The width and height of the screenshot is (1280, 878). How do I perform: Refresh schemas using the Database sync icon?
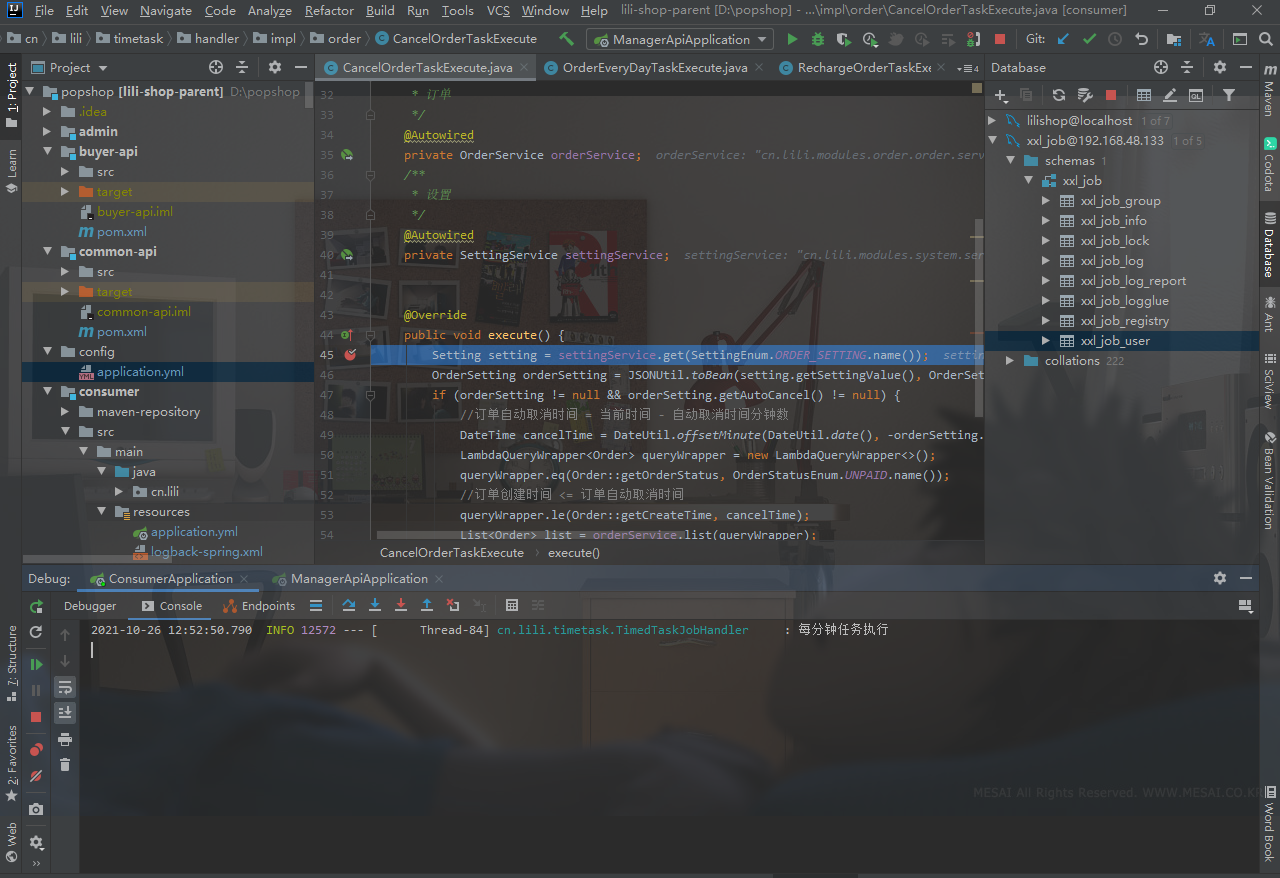pos(1058,94)
